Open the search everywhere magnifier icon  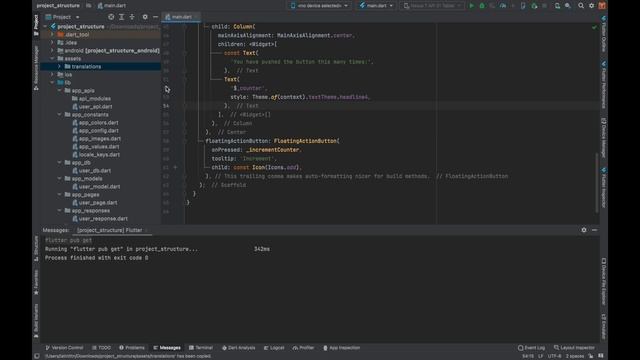pos(581,6)
